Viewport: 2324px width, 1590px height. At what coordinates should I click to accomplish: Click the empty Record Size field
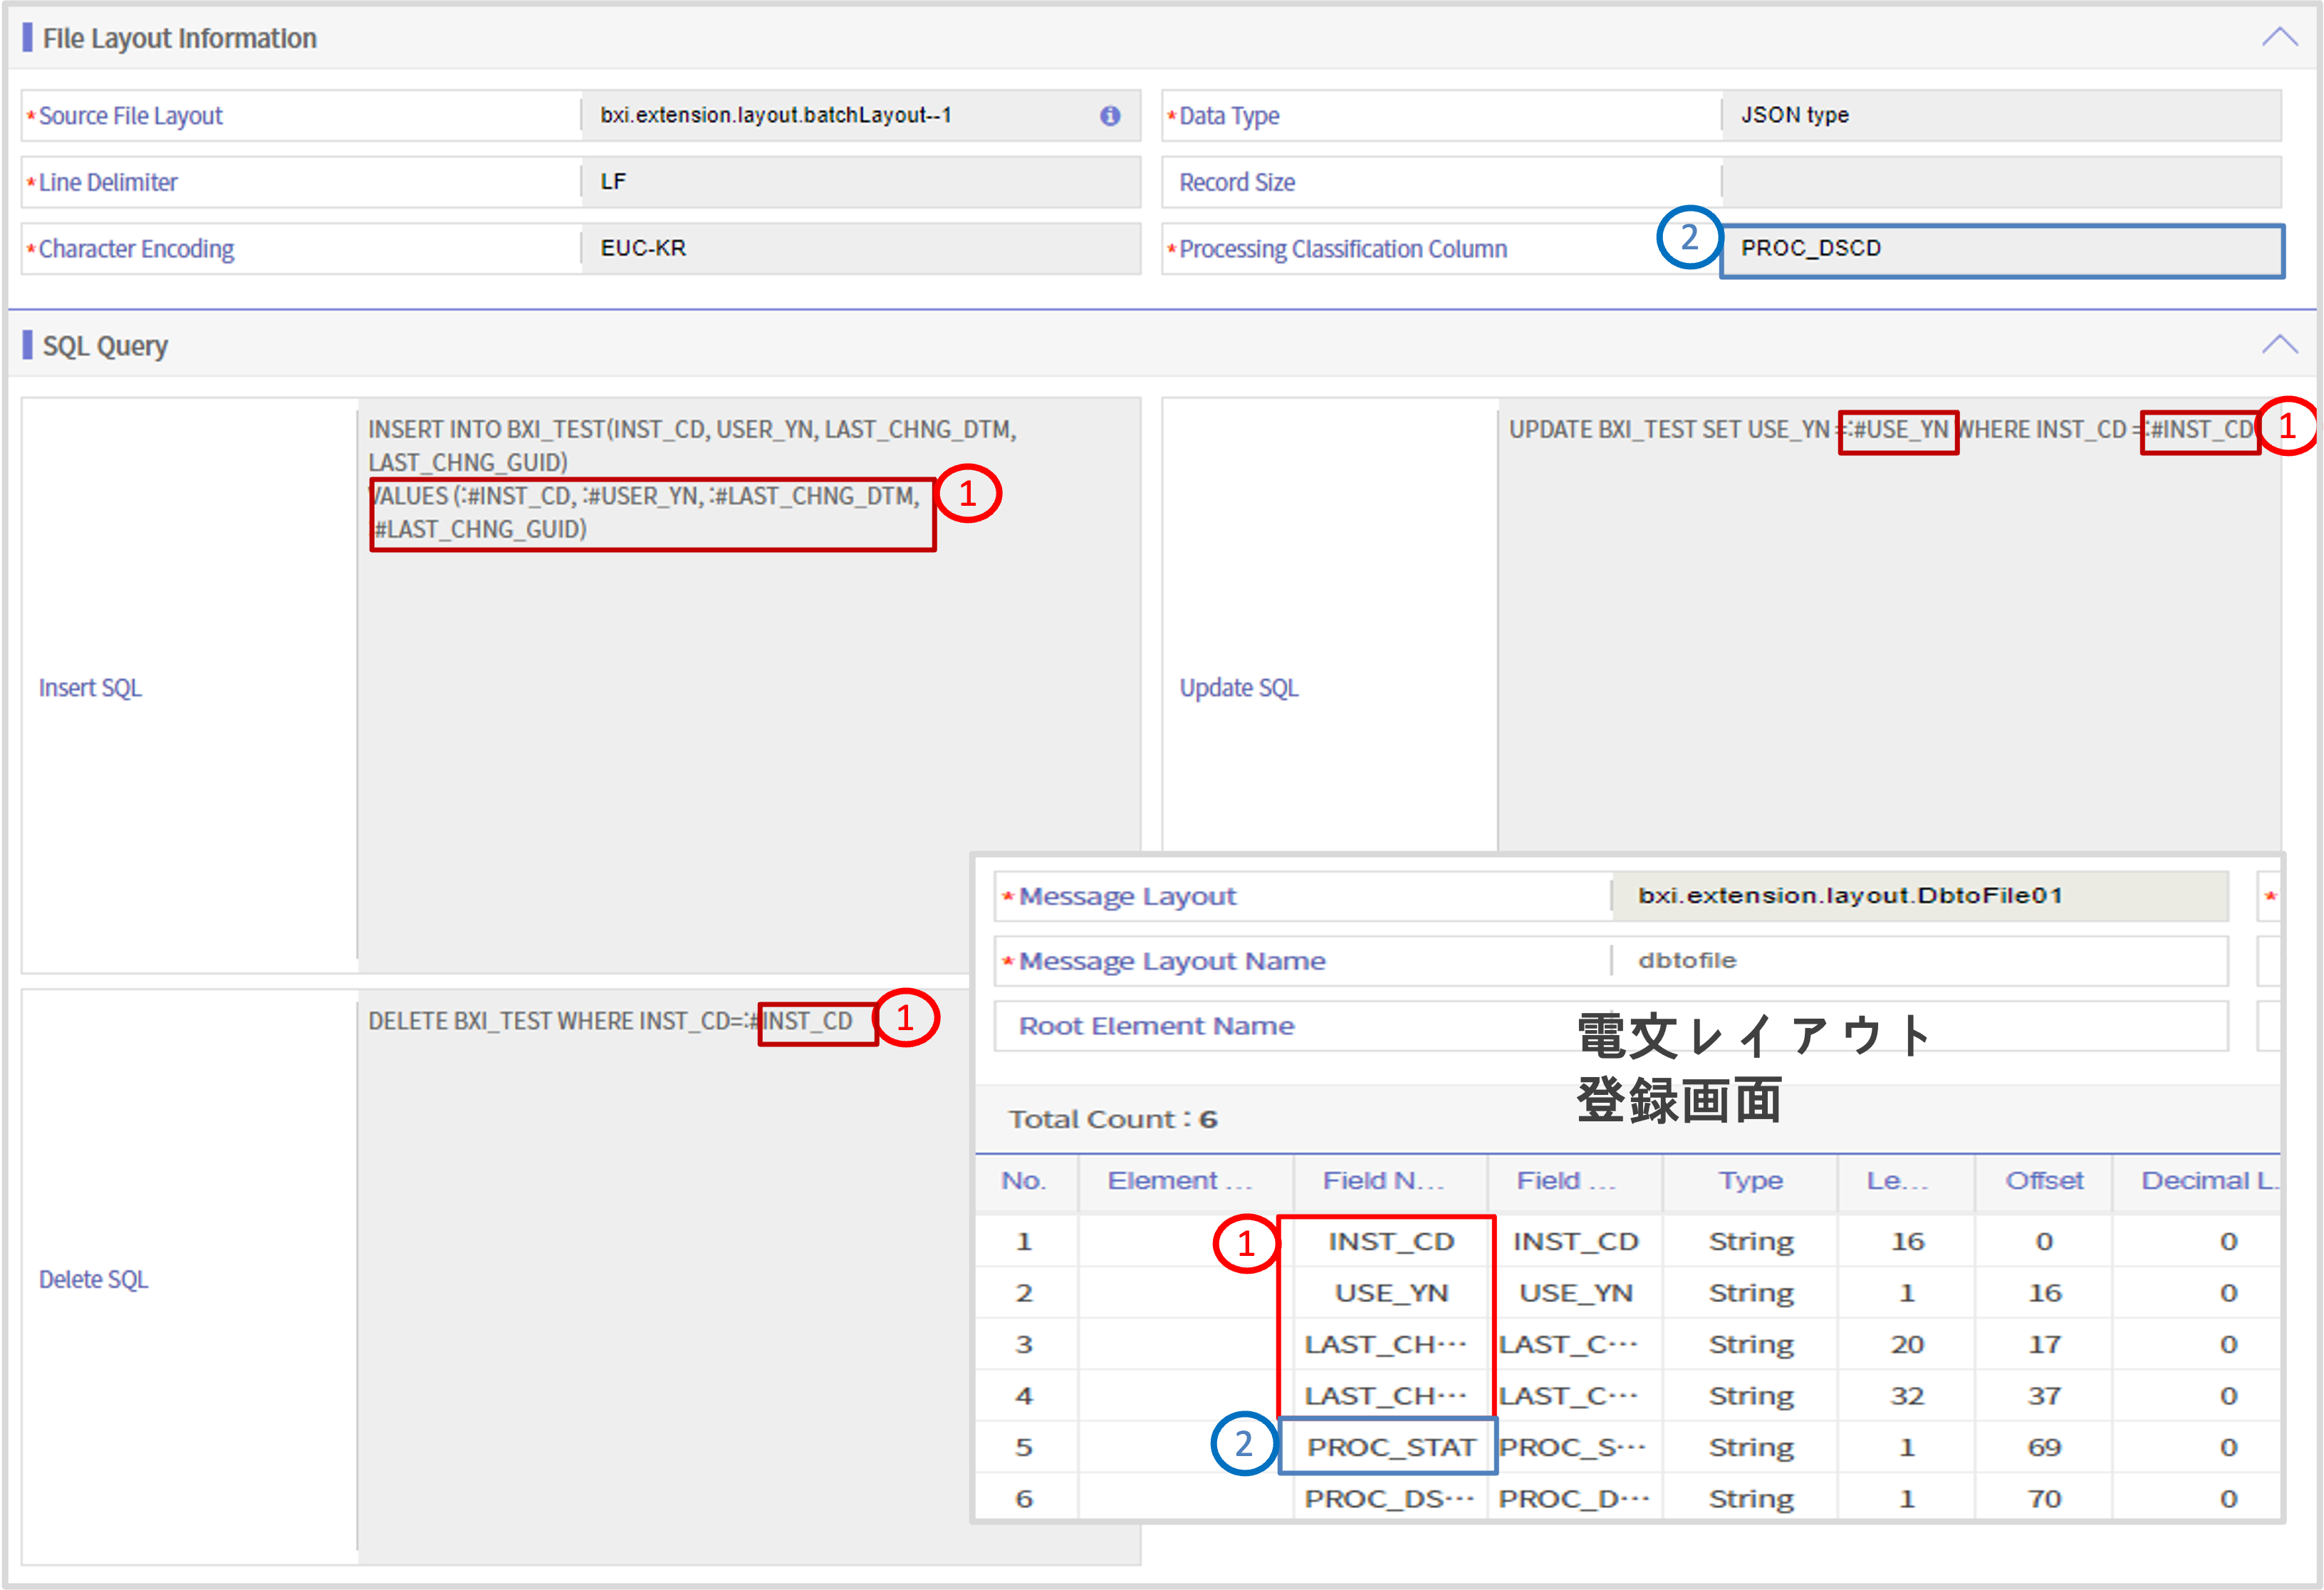click(2000, 181)
